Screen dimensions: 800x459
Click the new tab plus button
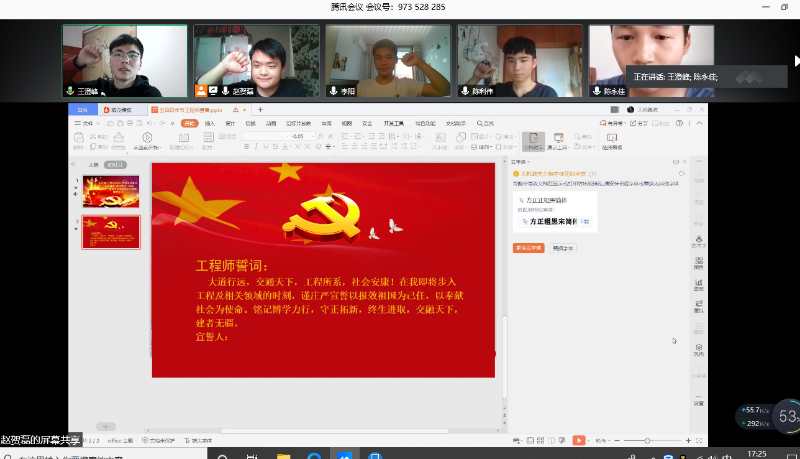(260, 109)
